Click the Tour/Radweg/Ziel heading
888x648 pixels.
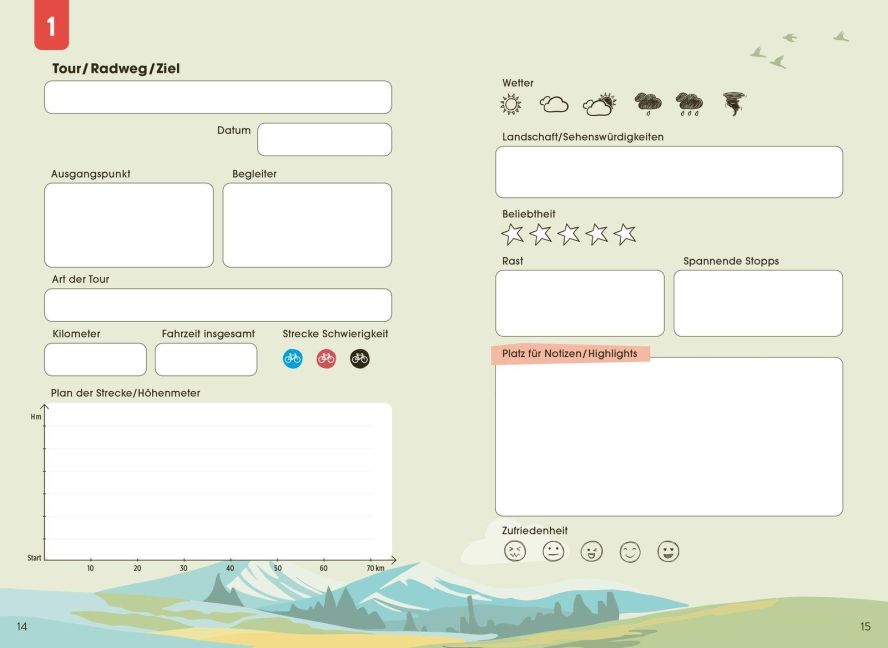[x=116, y=69]
